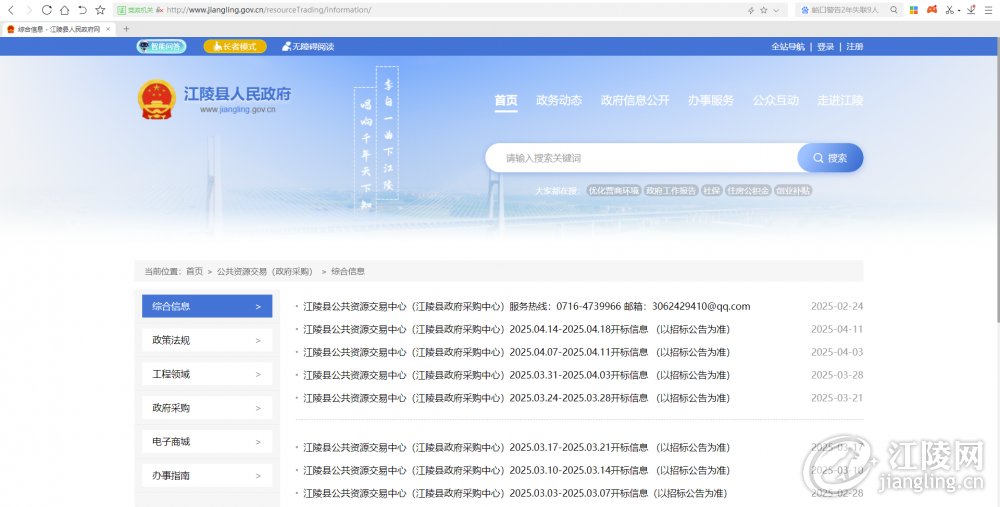Select hot search tag 优化营商环境
This screenshot has width=1000, height=507.
(614, 191)
